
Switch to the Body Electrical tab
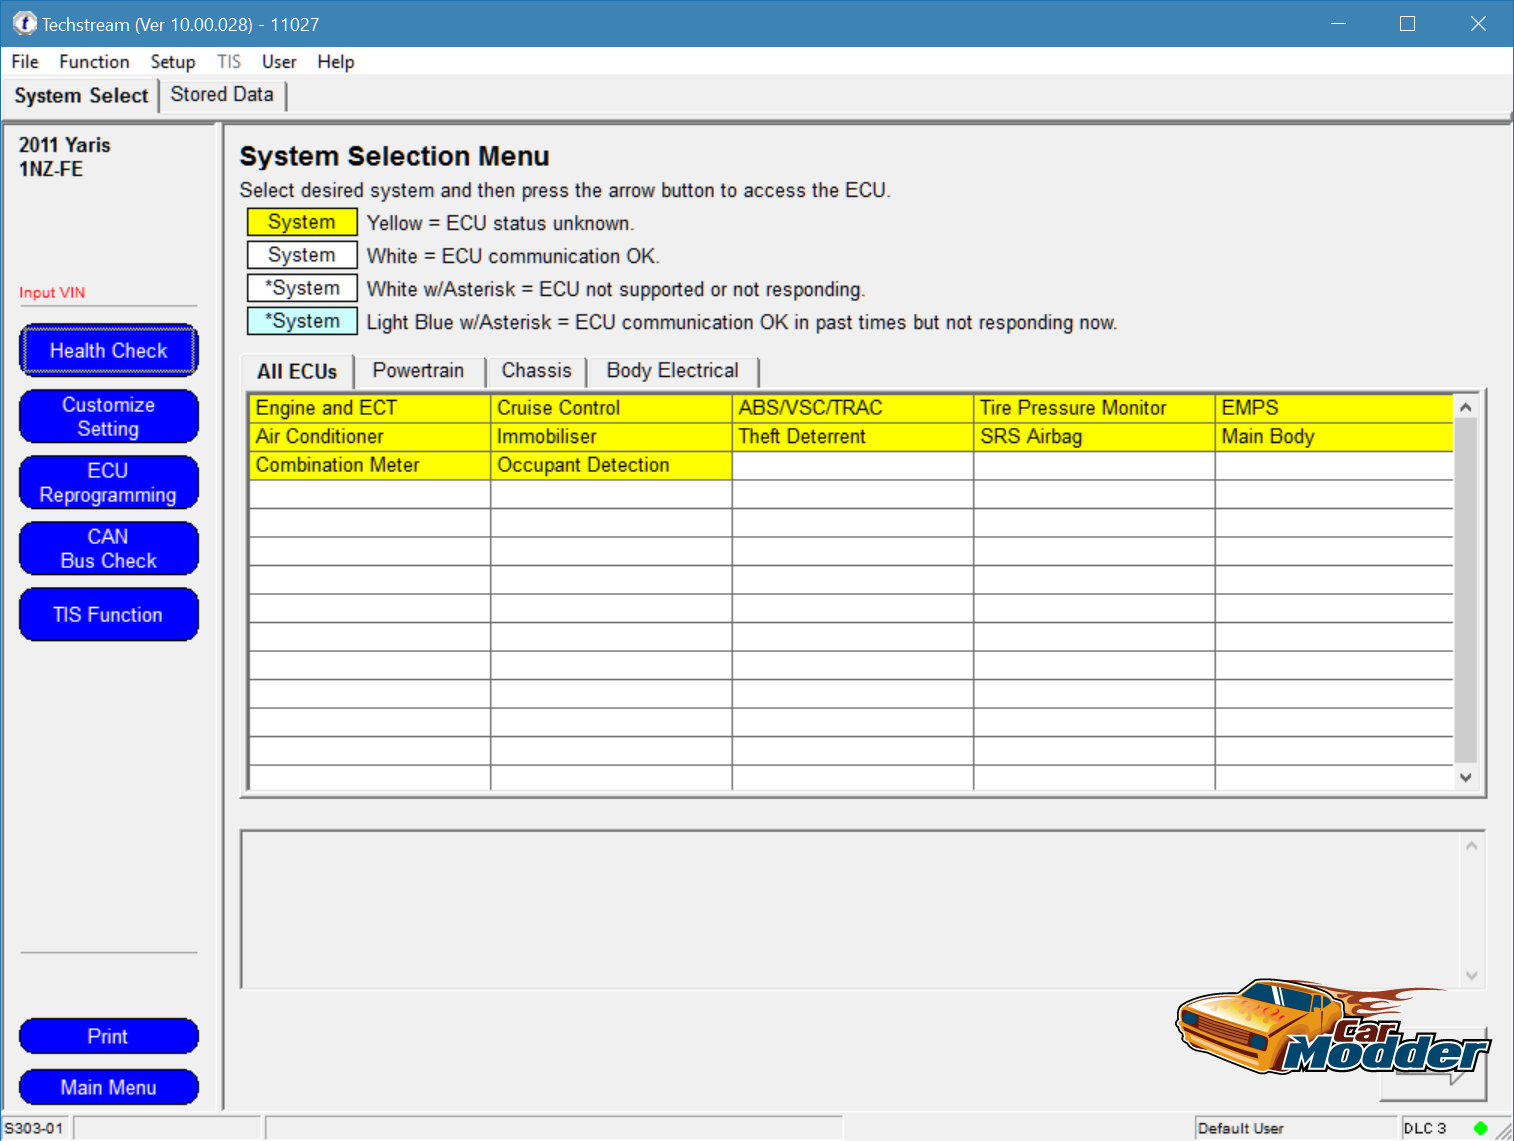(672, 371)
